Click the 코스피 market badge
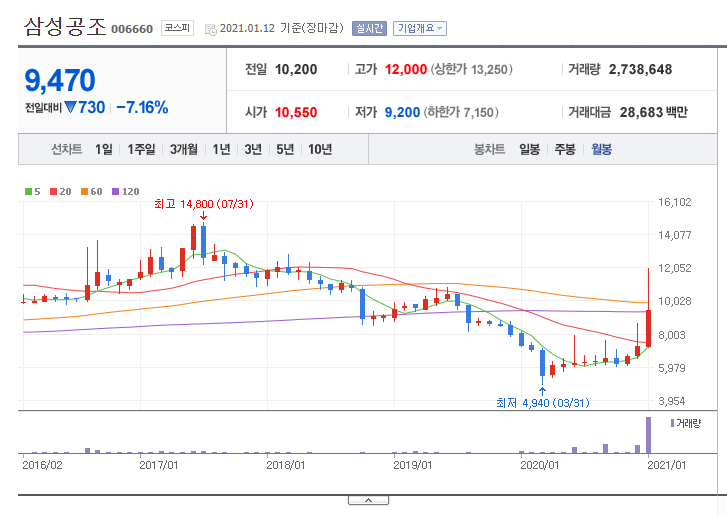727x516 pixels. pyautogui.click(x=177, y=28)
